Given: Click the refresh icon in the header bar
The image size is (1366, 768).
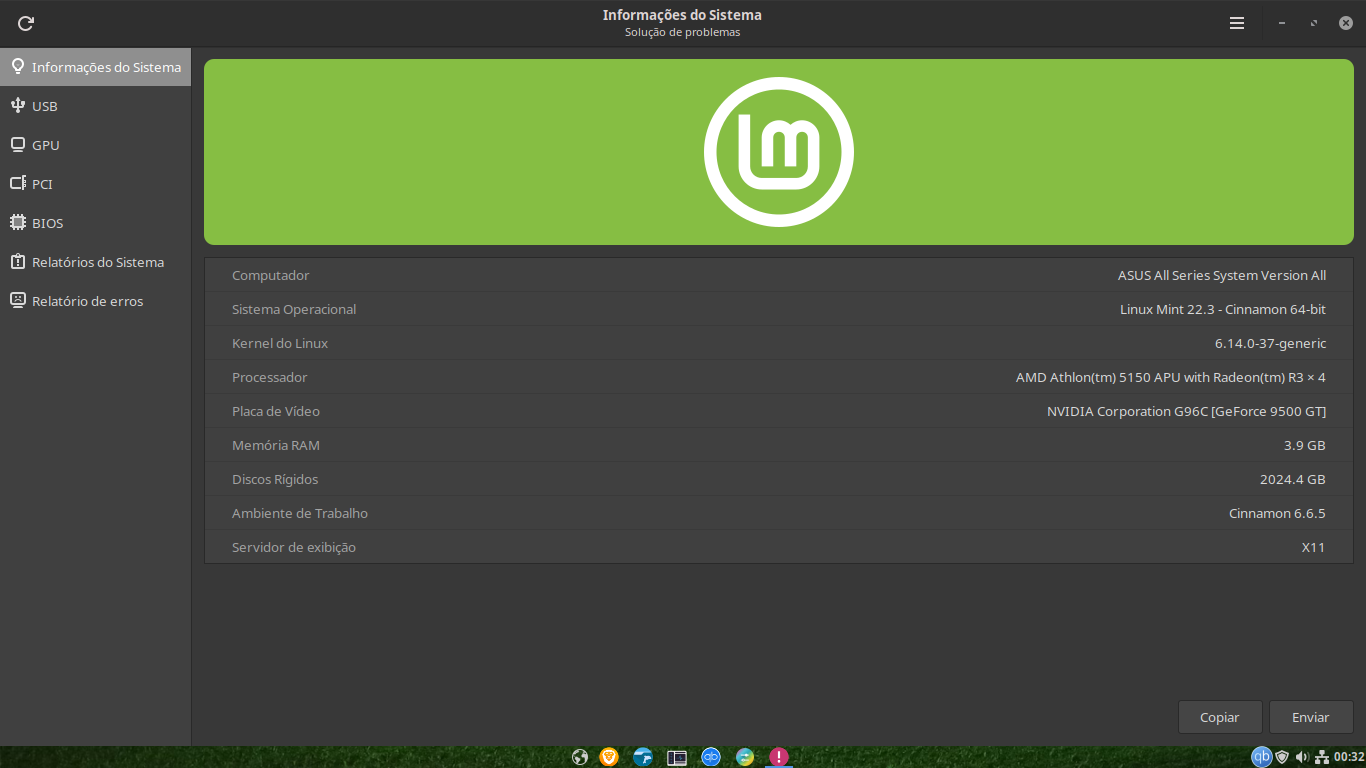Looking at the screenshot, I should [x=26, y=23].
